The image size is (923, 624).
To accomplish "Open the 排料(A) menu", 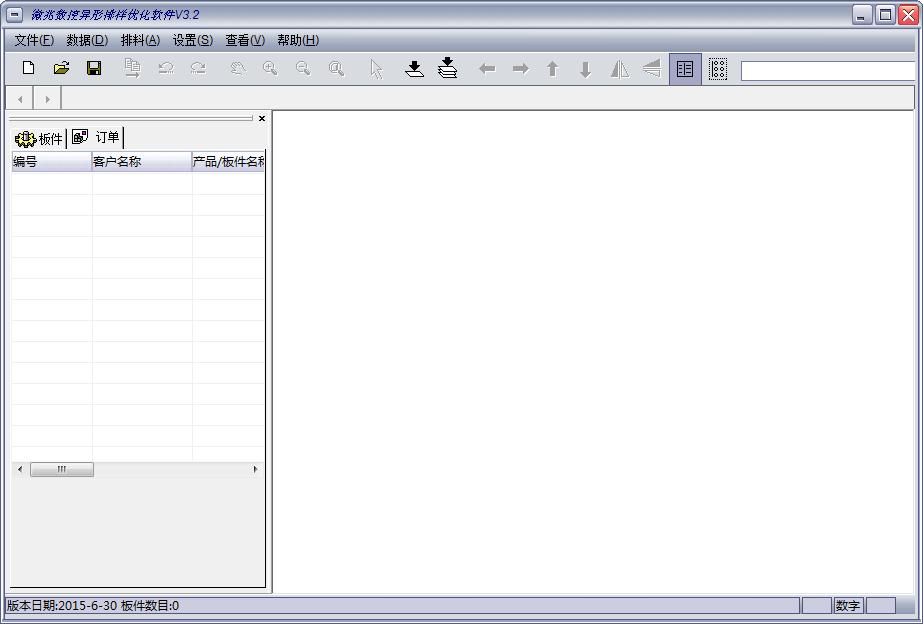I will pyautogui.click(x=140, y=40).
